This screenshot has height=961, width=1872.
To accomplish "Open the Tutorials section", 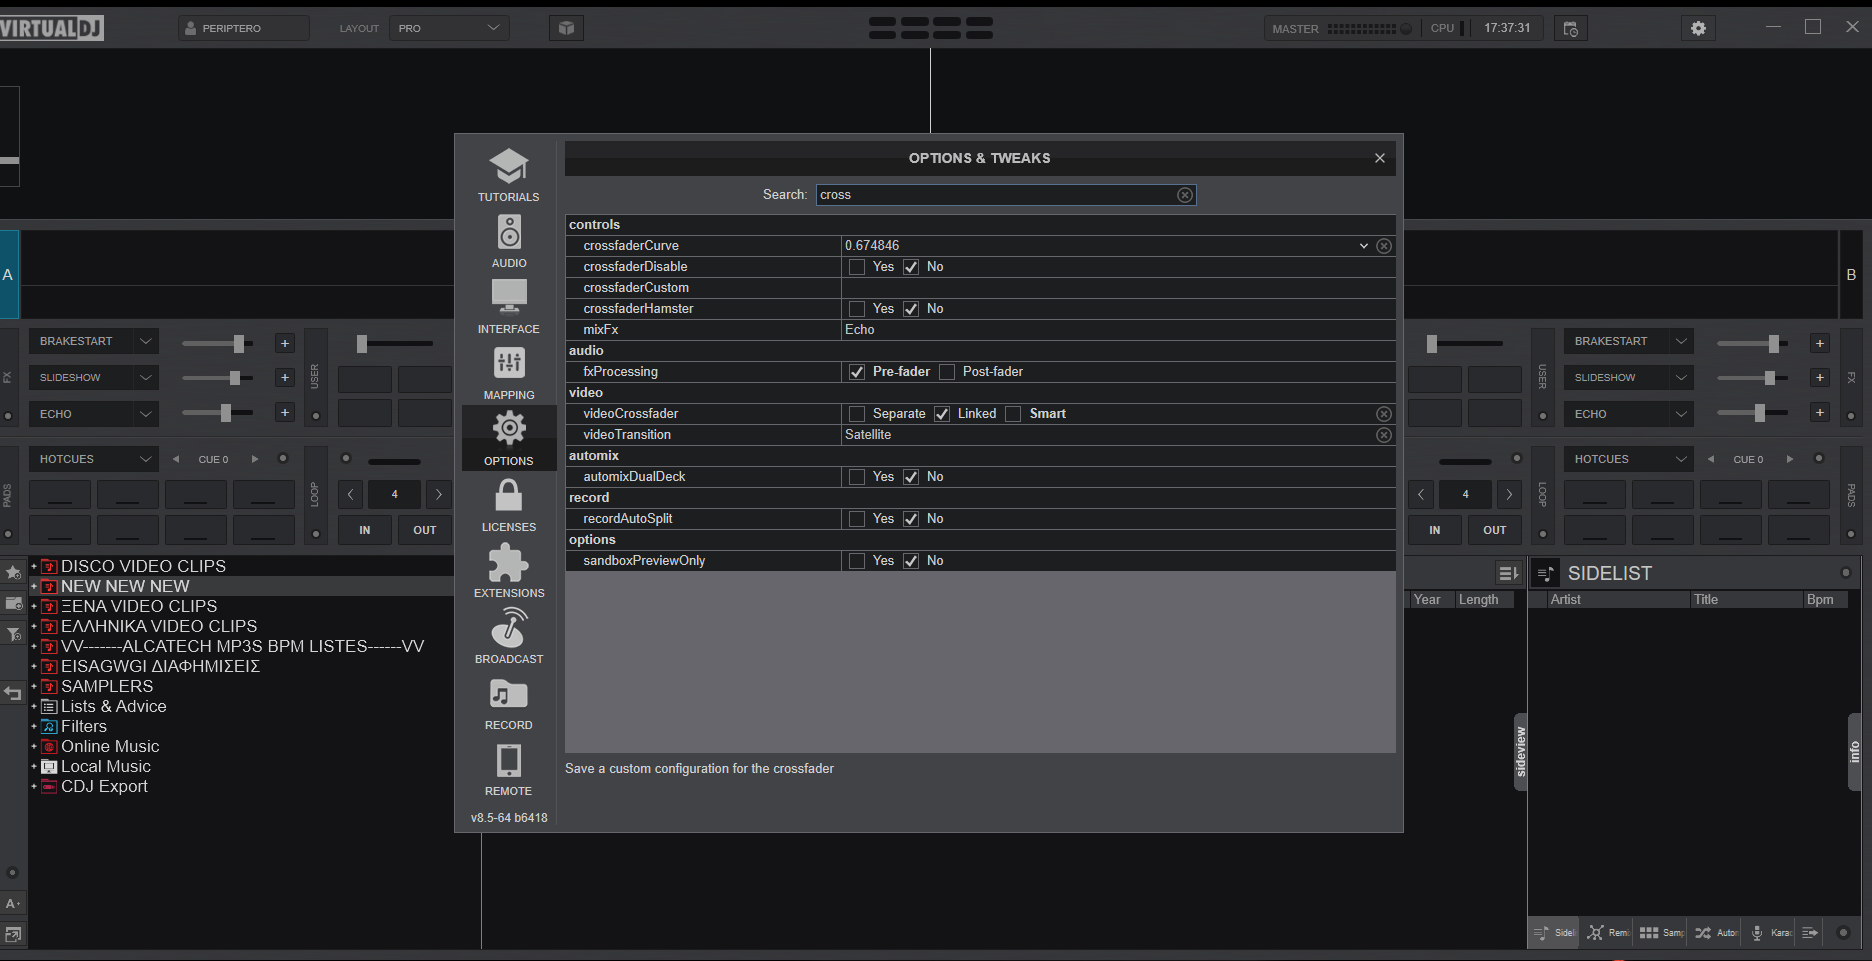I will [x=509, y=175].
